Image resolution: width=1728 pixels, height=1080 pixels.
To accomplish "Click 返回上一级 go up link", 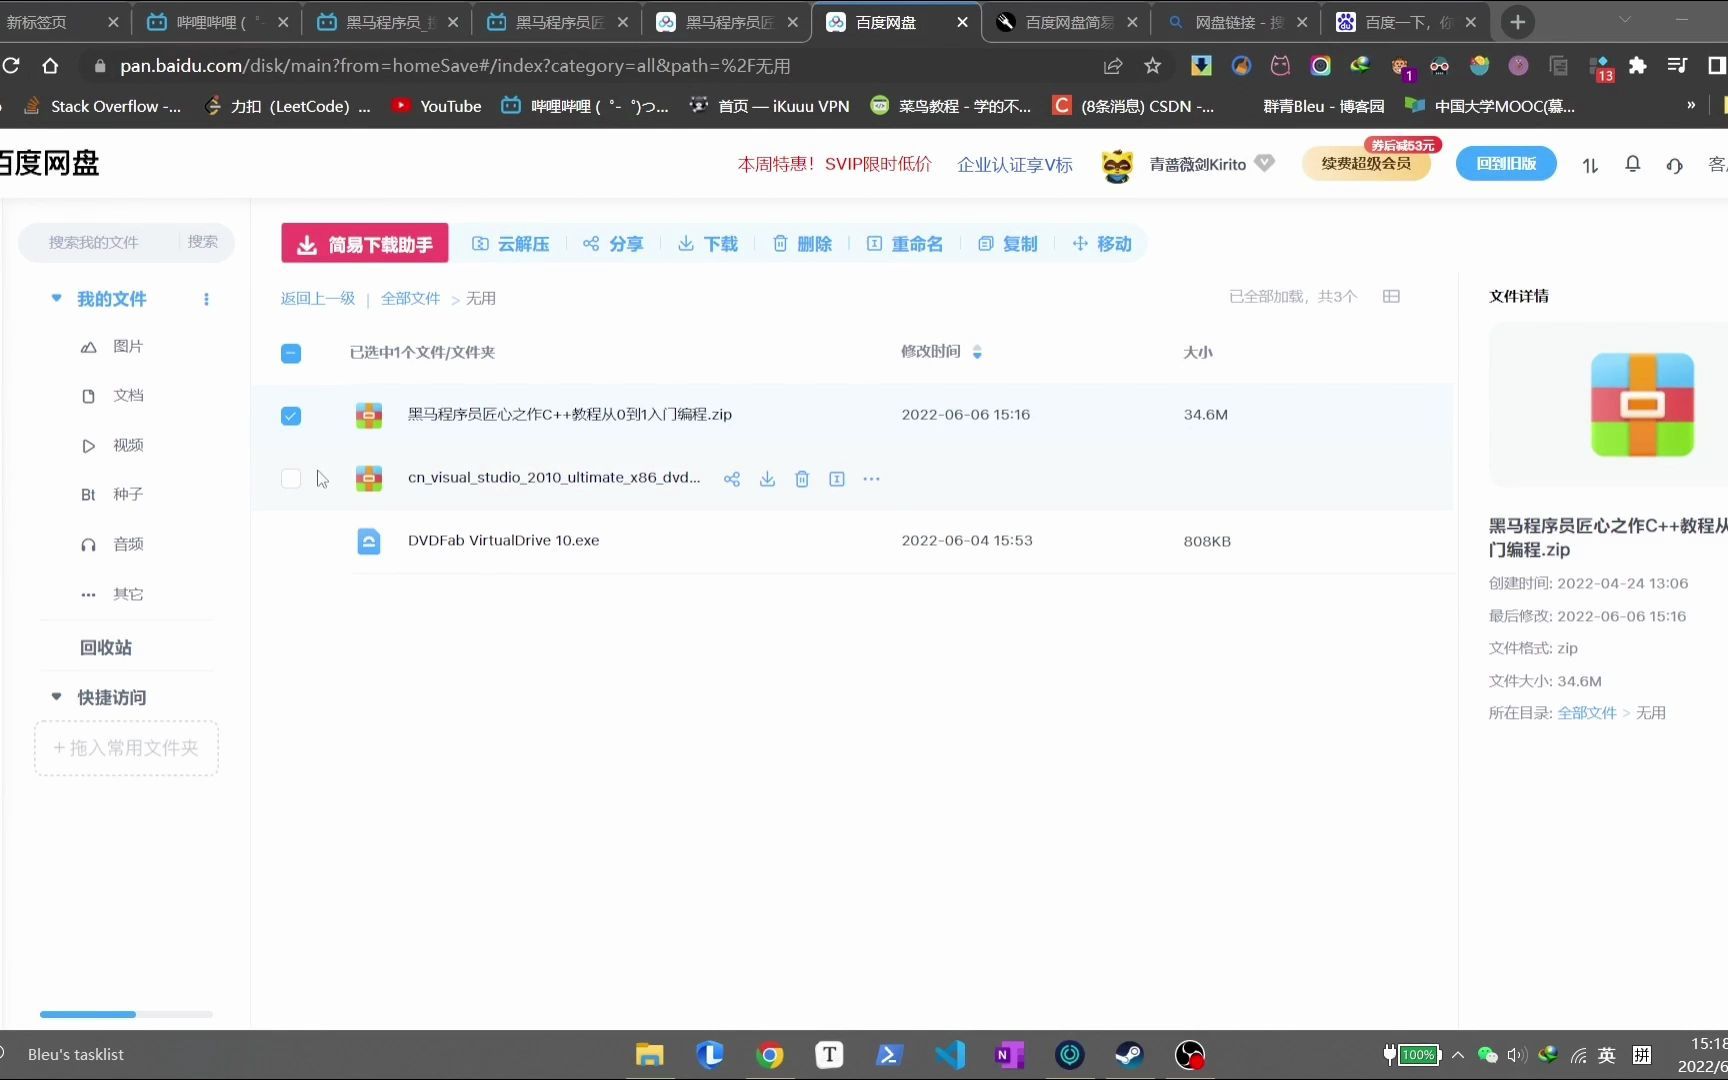I will [318, 298].
